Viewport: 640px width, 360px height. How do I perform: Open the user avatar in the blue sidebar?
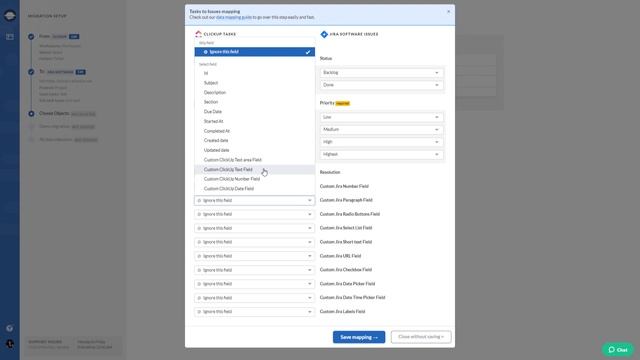pyautogui.click(x=10, y=344)
